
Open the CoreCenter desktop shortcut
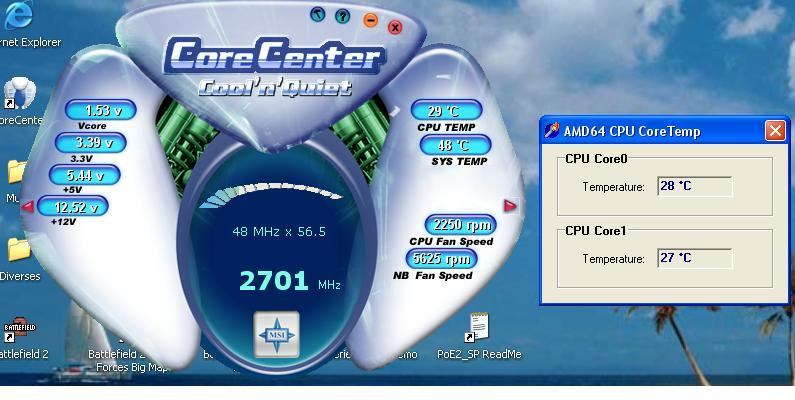point(19,101)
